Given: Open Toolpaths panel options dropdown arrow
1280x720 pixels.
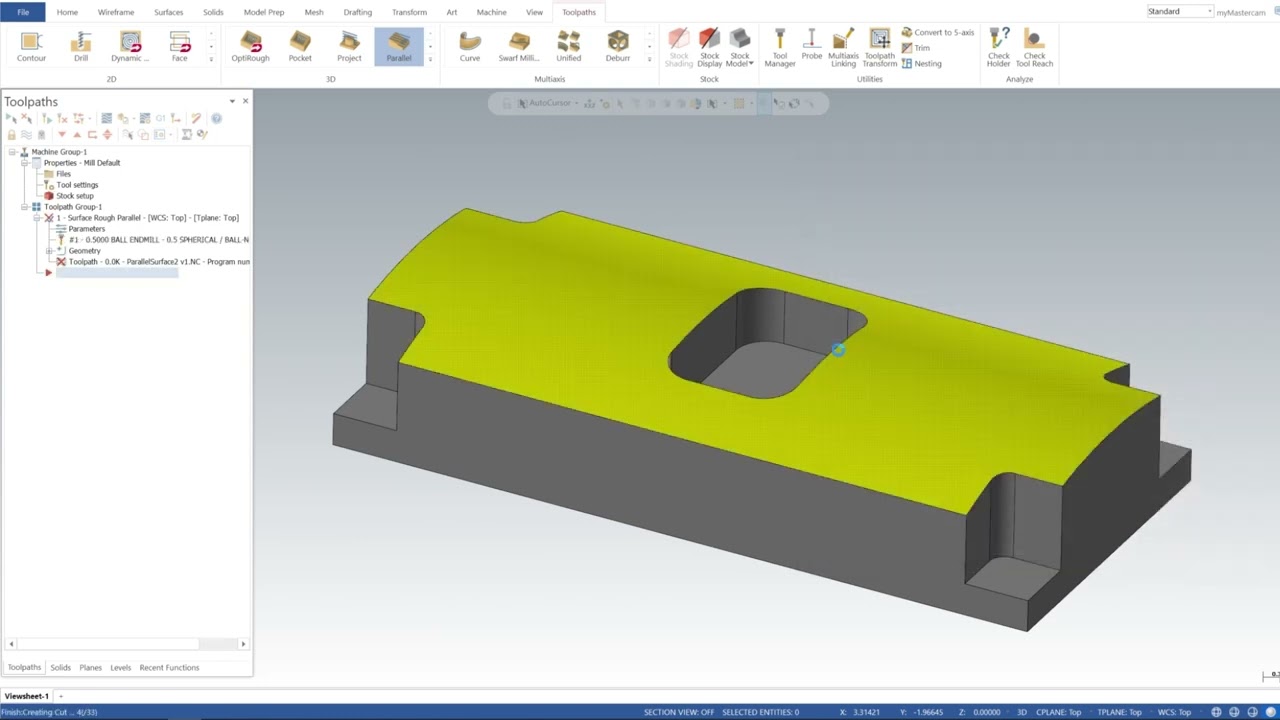Looking at the screenshot, I should pos(232,101).
